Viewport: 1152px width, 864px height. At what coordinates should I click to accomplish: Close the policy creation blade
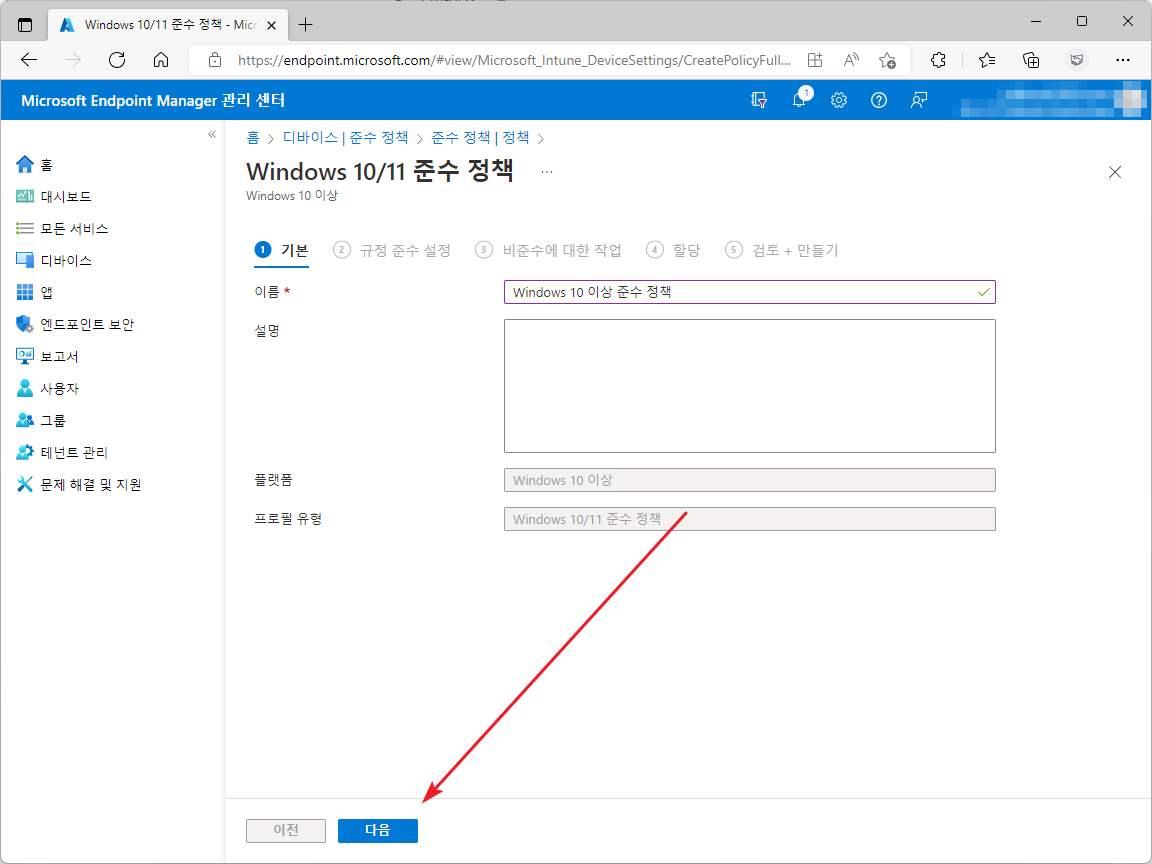click(x=1115, y=172)
